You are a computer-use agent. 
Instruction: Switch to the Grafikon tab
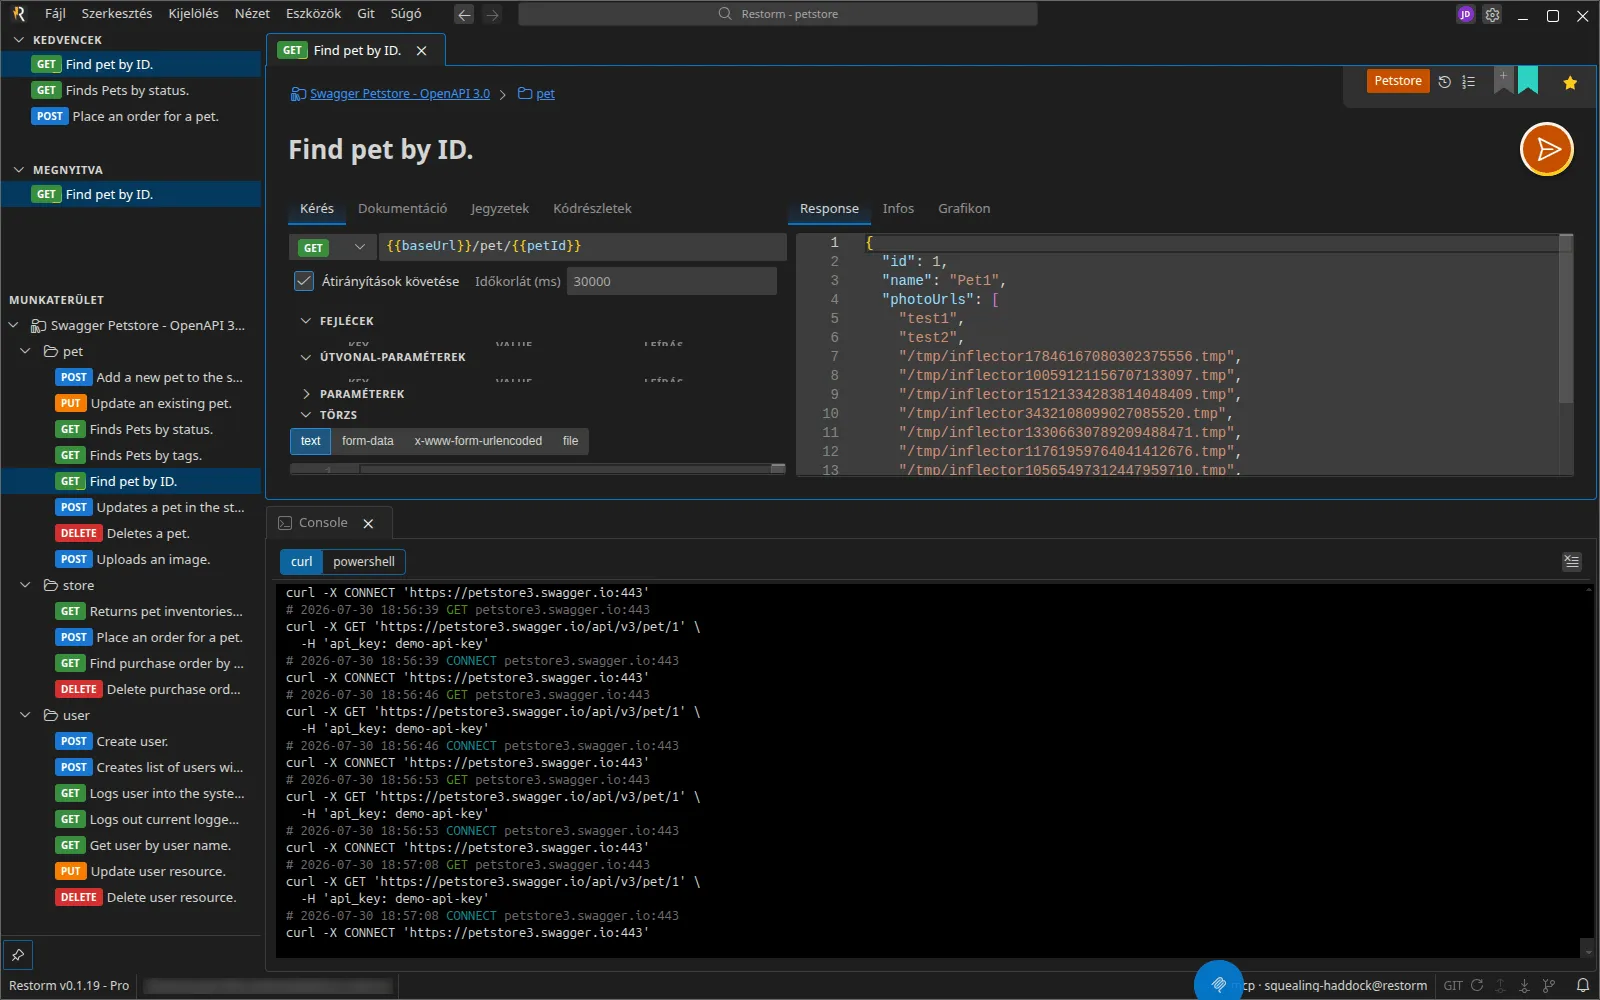[x=964, y=209]
